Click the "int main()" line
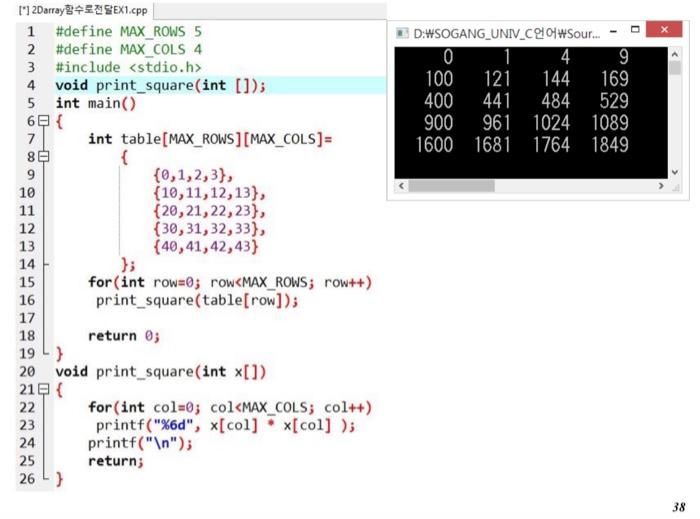 click(96, 103)
